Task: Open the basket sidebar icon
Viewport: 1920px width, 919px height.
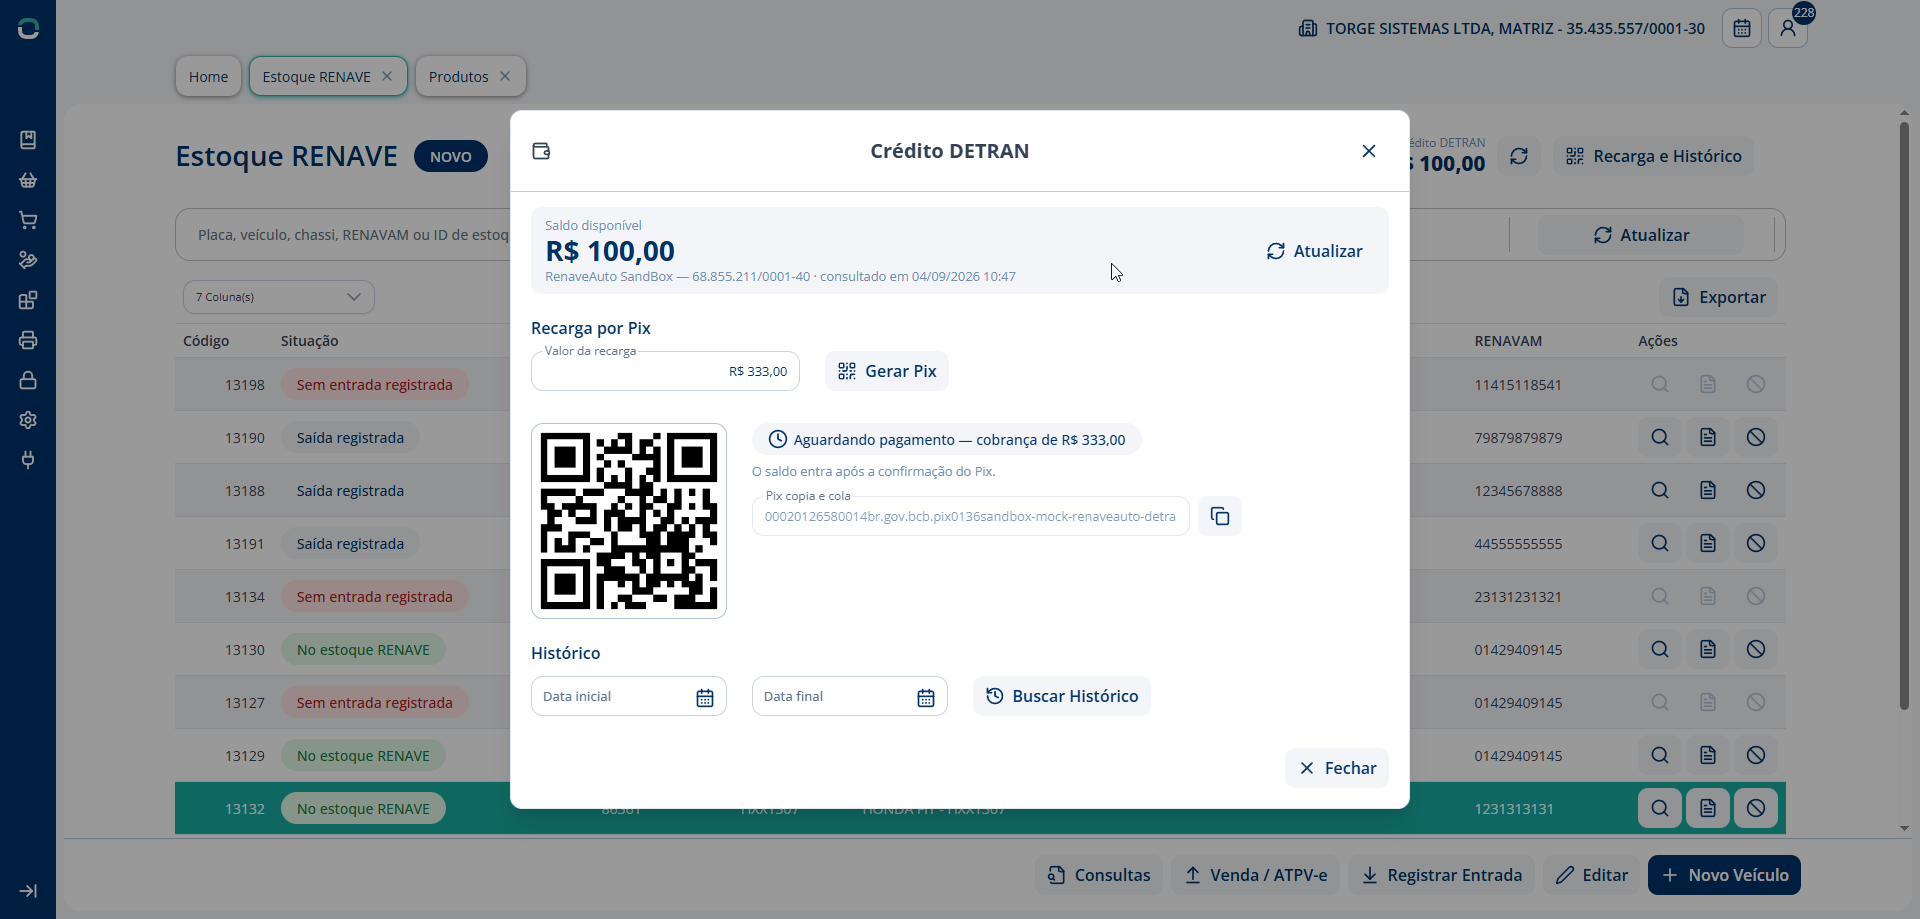Action: pyautogui.click(x=28, y=180)
